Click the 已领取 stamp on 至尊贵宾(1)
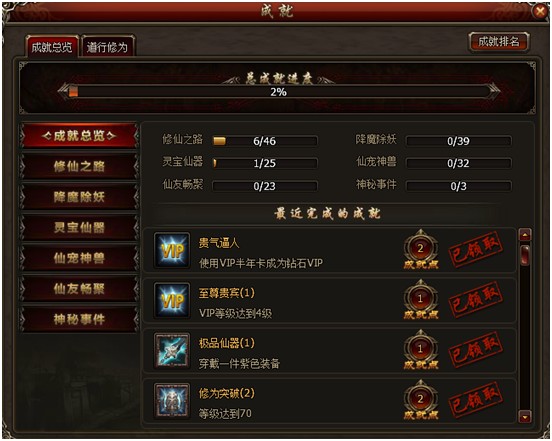The height and width of the screenshot is (441, 552). click(475, 300)
